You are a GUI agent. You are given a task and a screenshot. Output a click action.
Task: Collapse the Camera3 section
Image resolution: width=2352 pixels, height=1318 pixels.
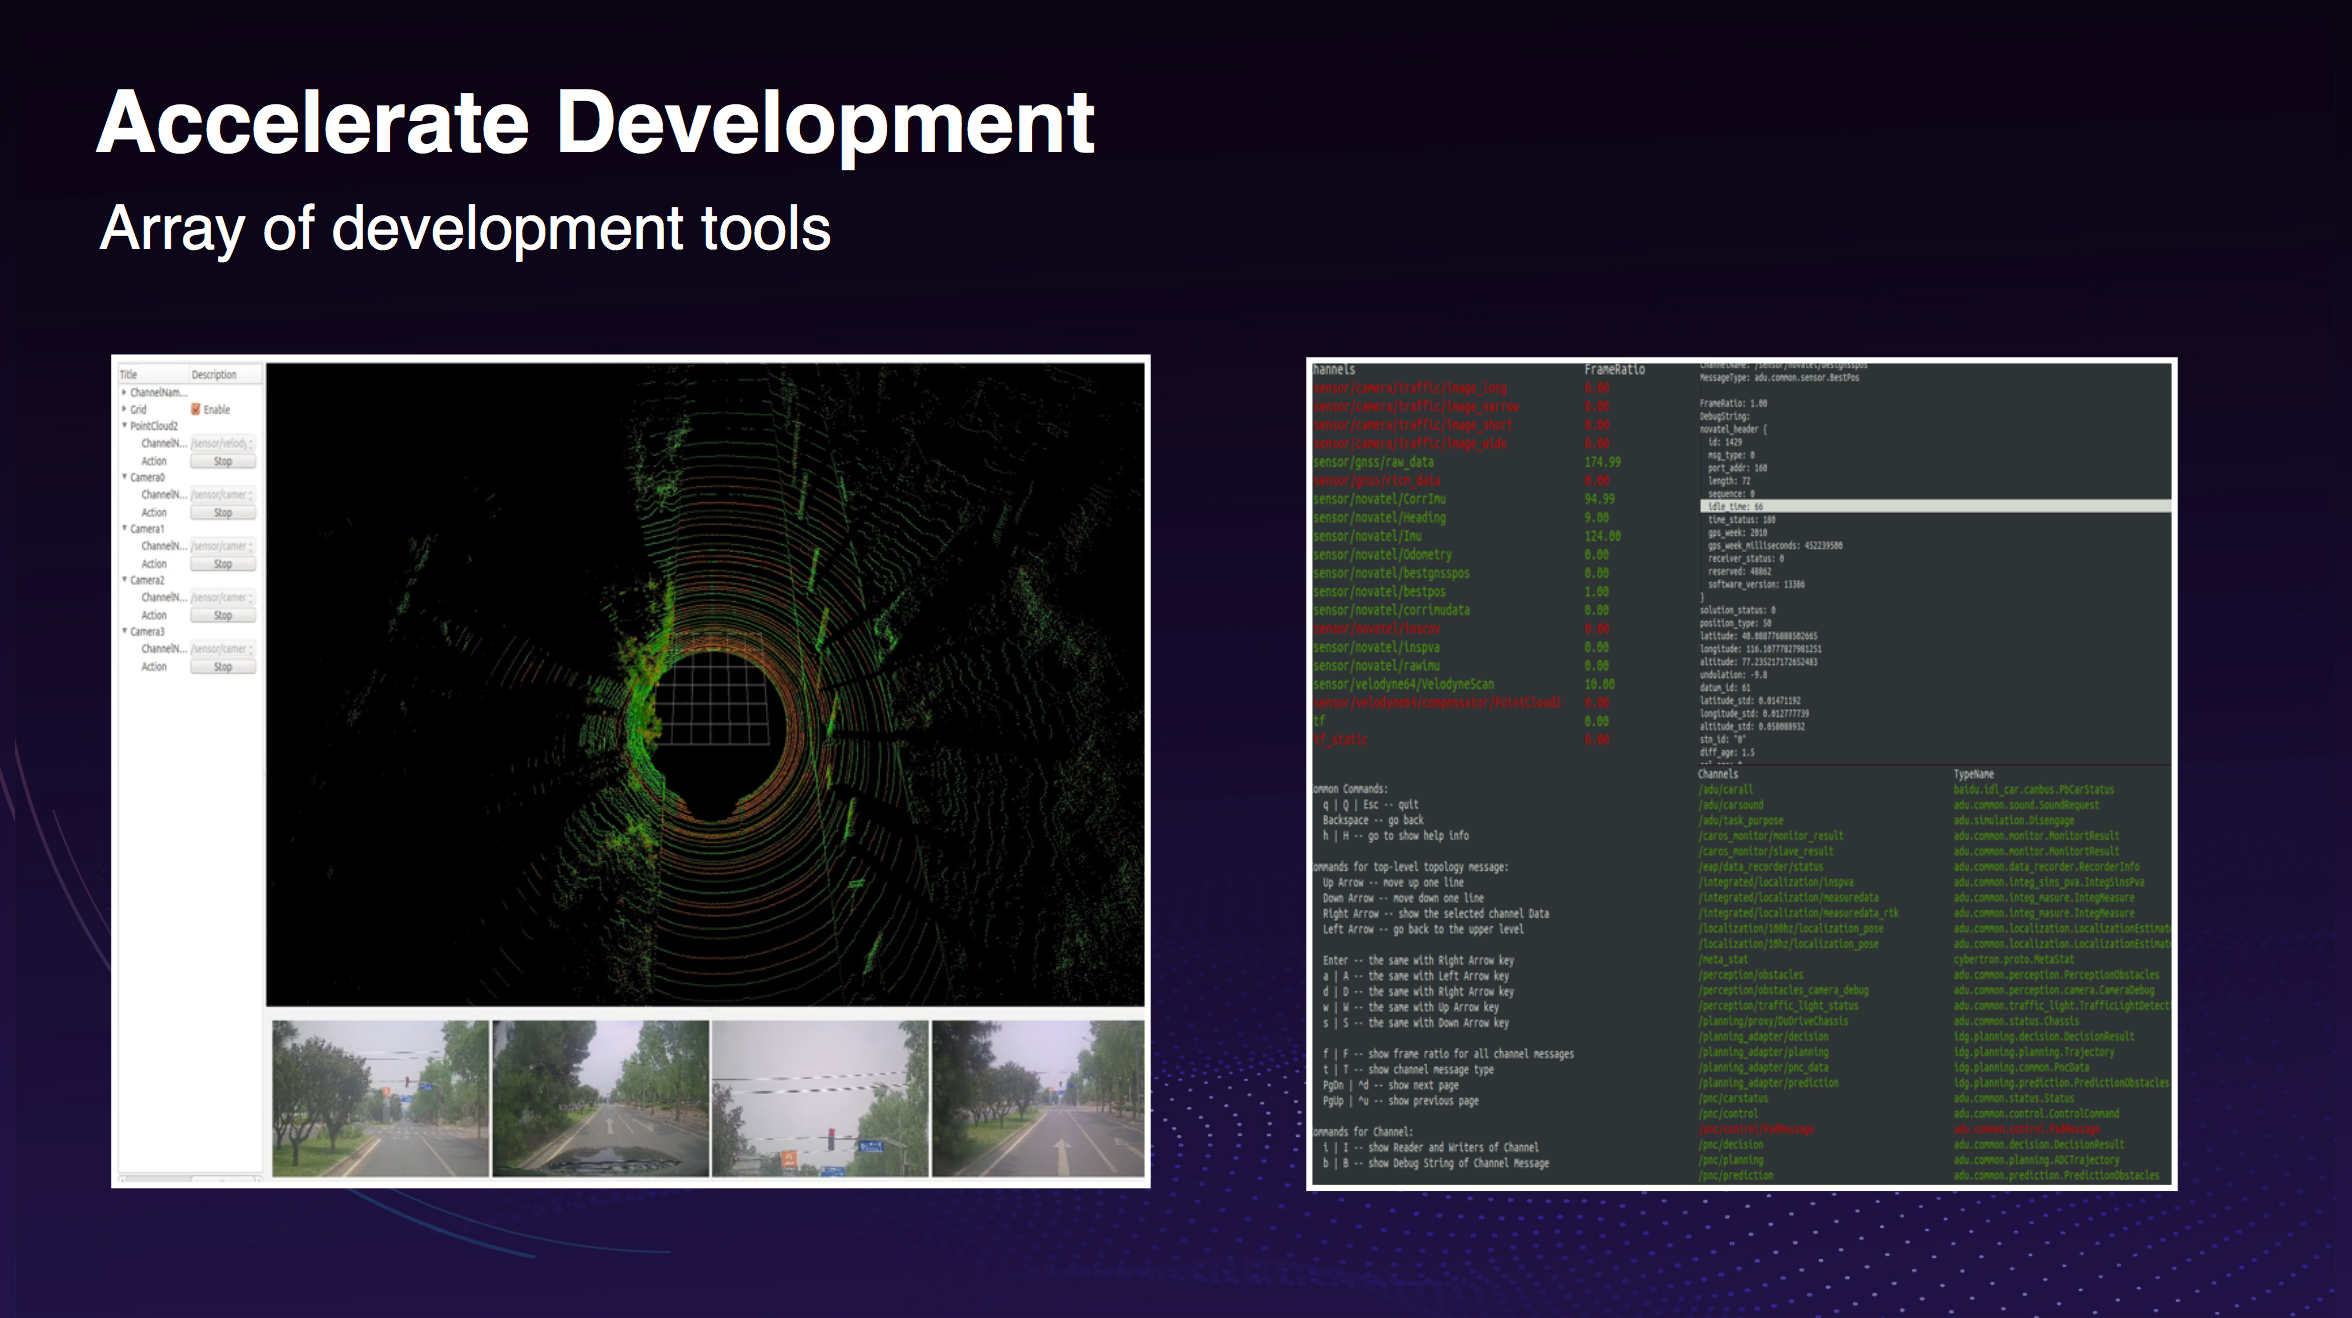(x=124, y=630)
